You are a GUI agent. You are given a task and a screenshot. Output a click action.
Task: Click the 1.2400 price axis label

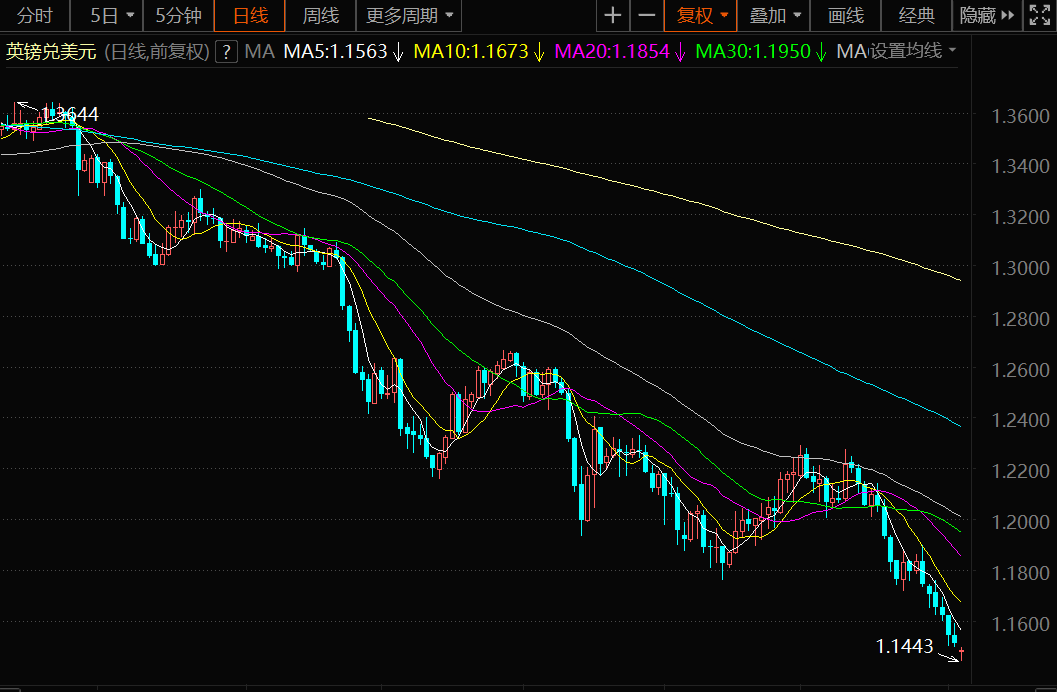tap(1020, 420)
